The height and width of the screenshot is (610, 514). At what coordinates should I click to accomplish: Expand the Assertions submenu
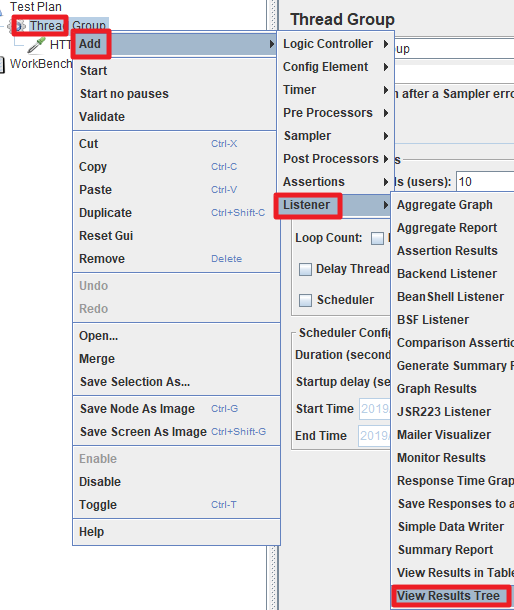[335, 182]
